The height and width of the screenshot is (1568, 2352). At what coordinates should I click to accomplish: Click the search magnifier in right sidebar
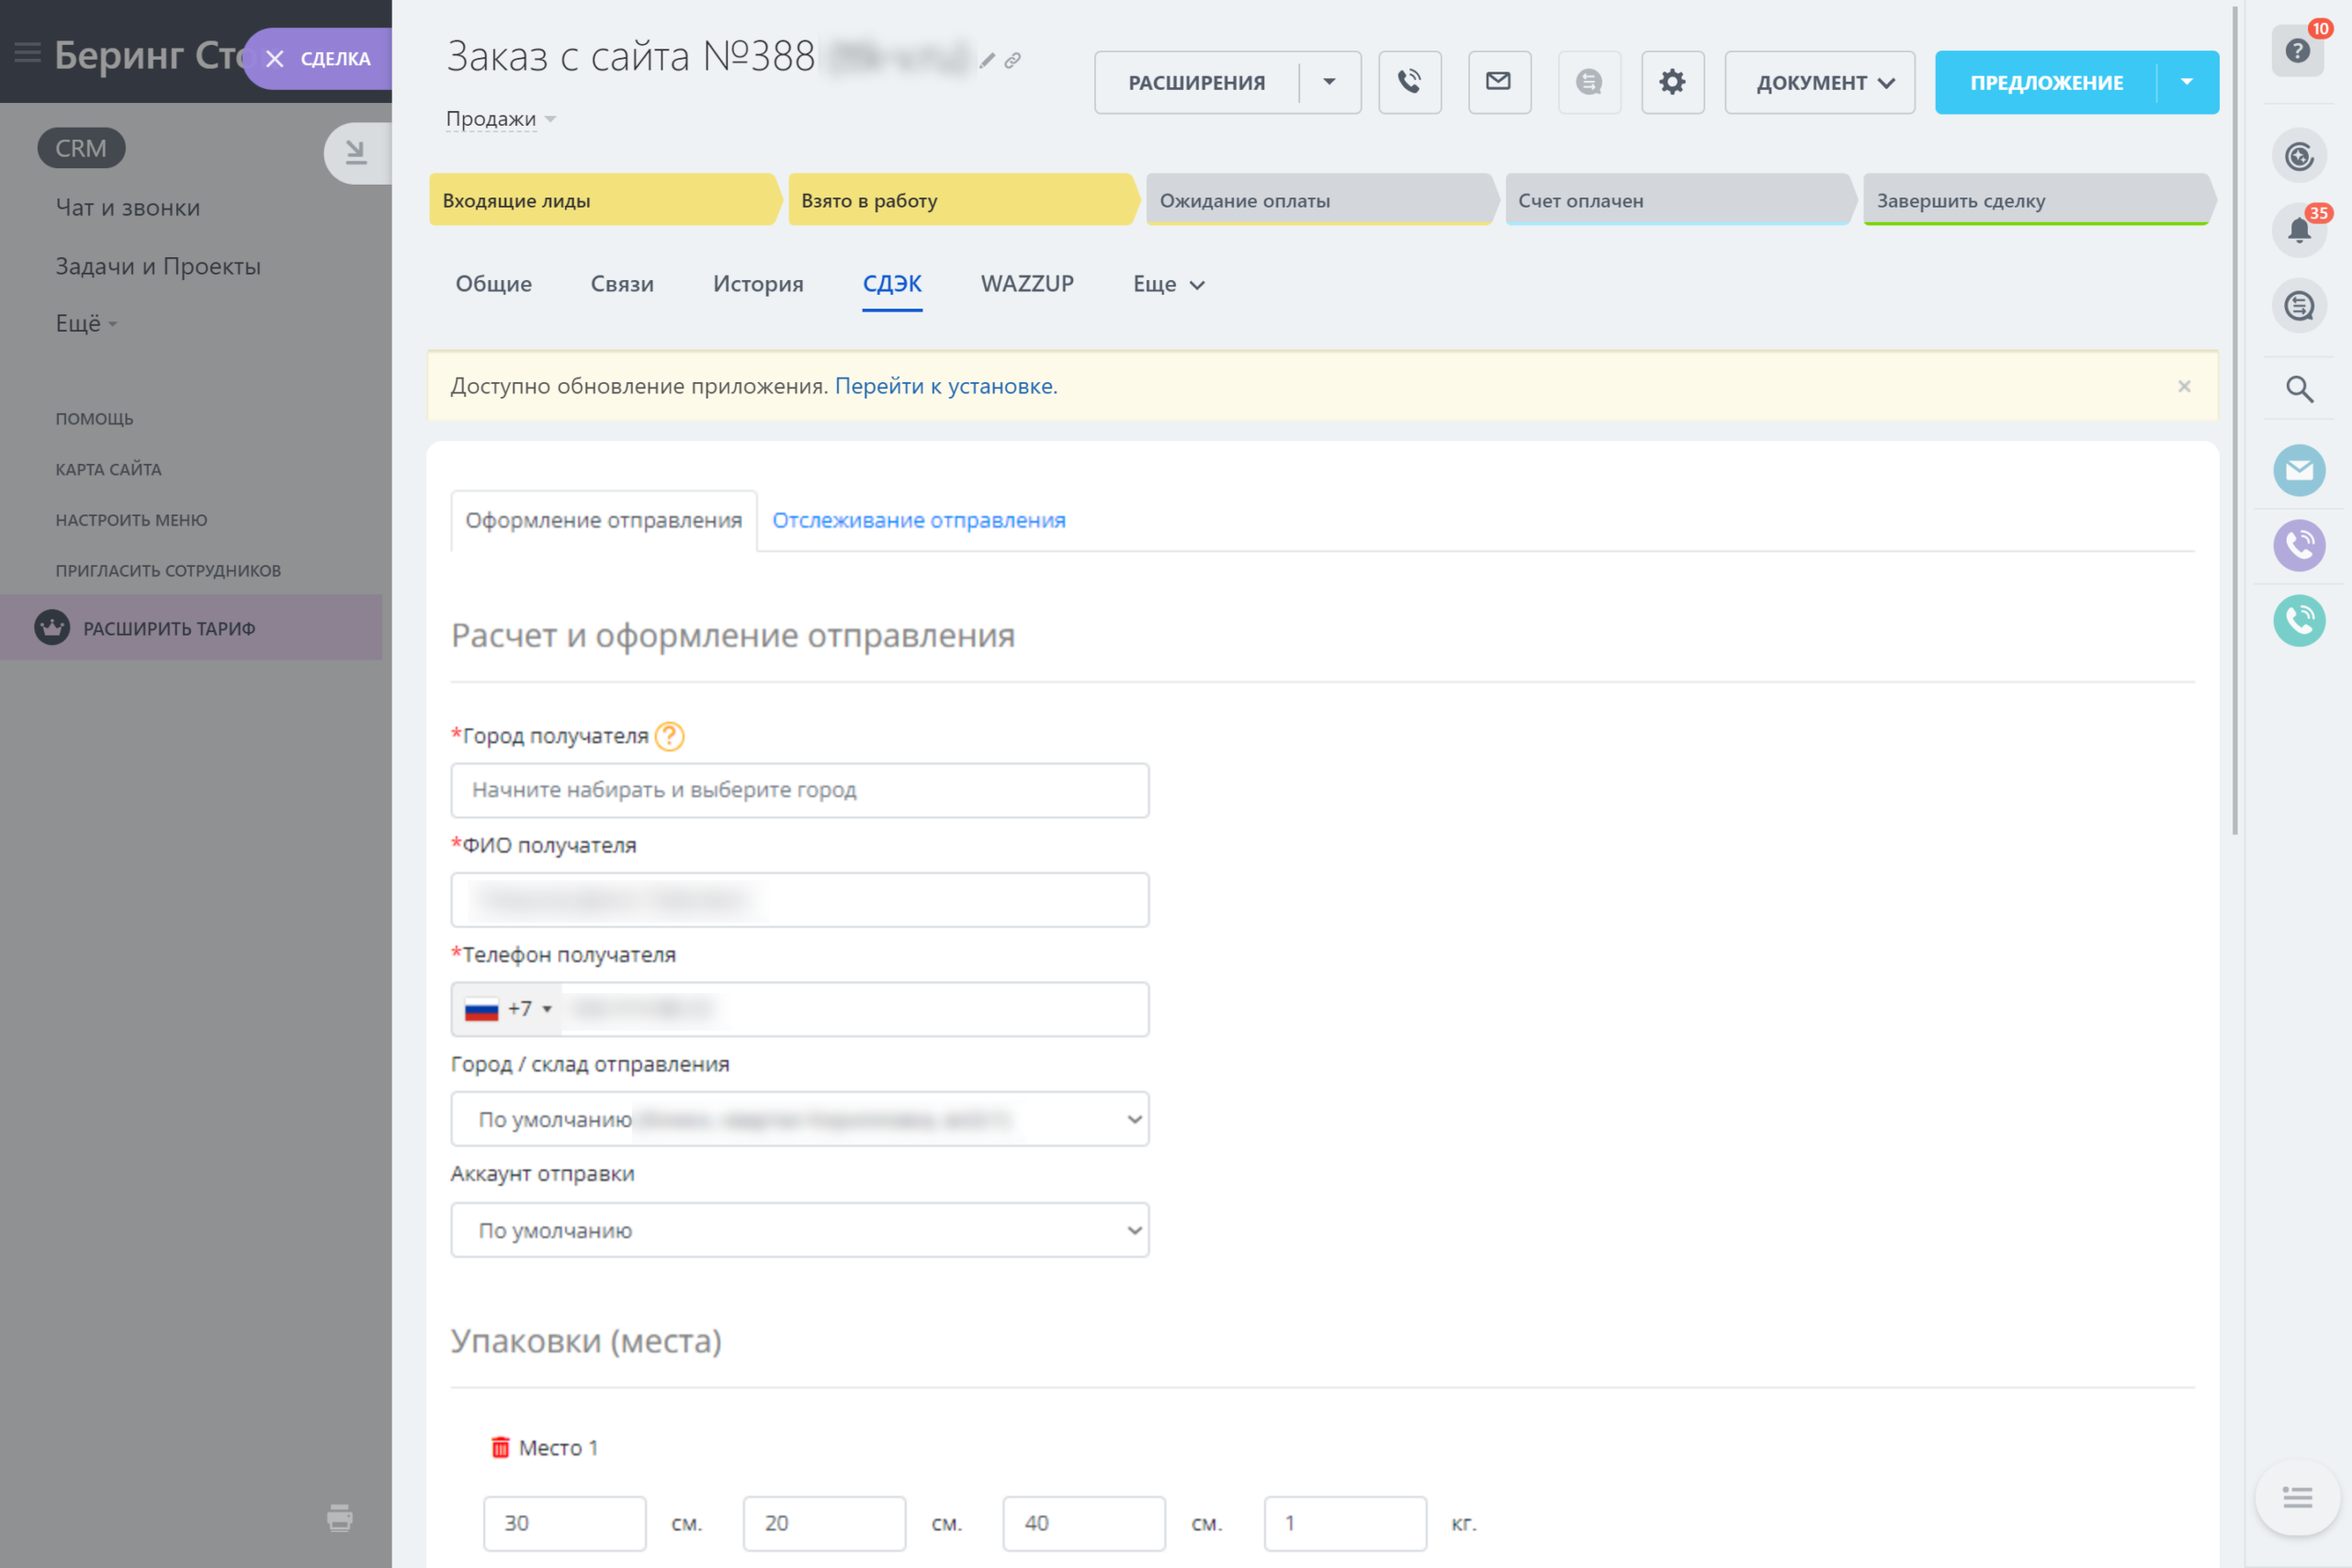2299,389
